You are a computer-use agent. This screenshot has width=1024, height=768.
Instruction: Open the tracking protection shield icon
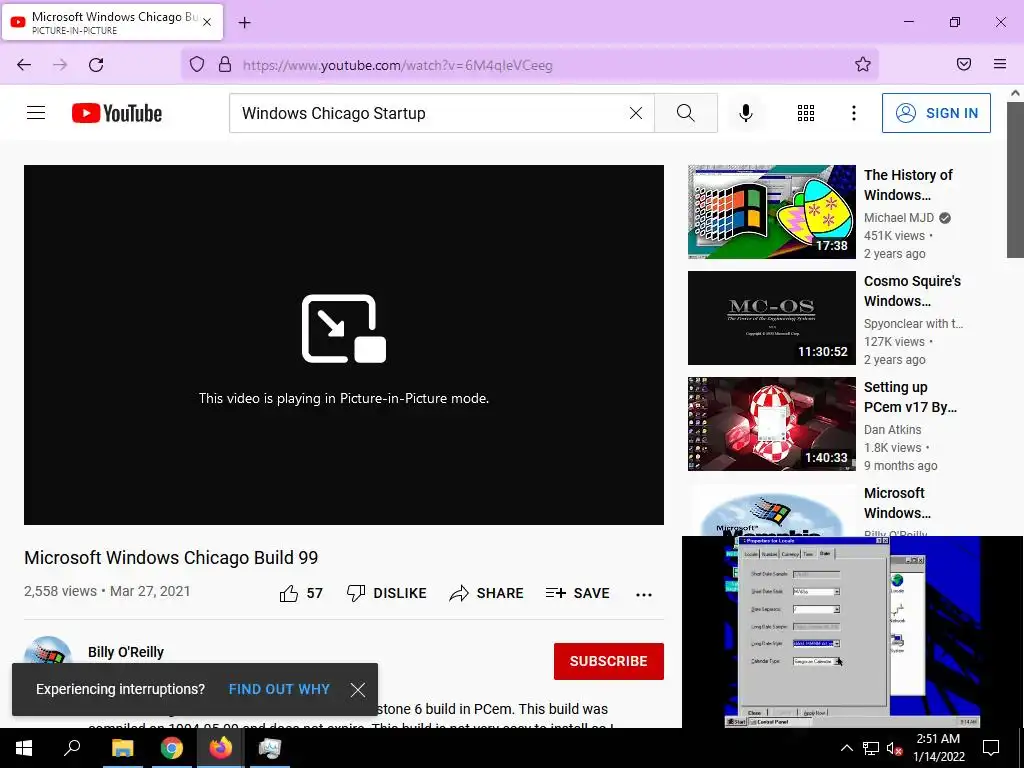tap(197, 65)
